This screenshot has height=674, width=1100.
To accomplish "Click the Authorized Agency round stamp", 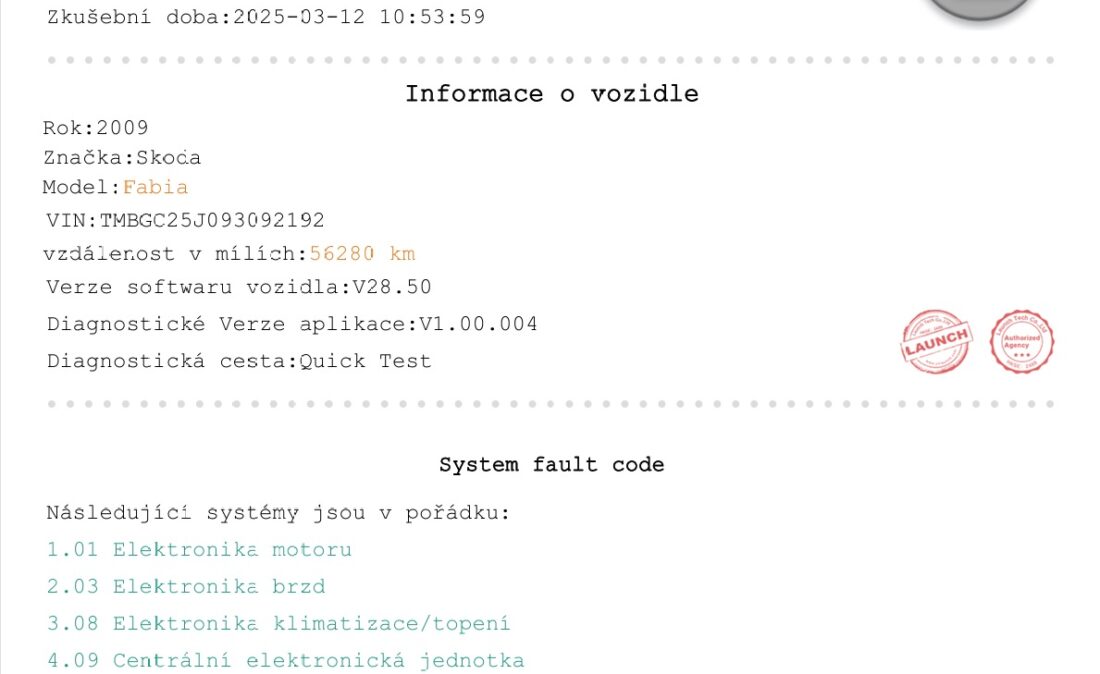I will click(1021, 342).
